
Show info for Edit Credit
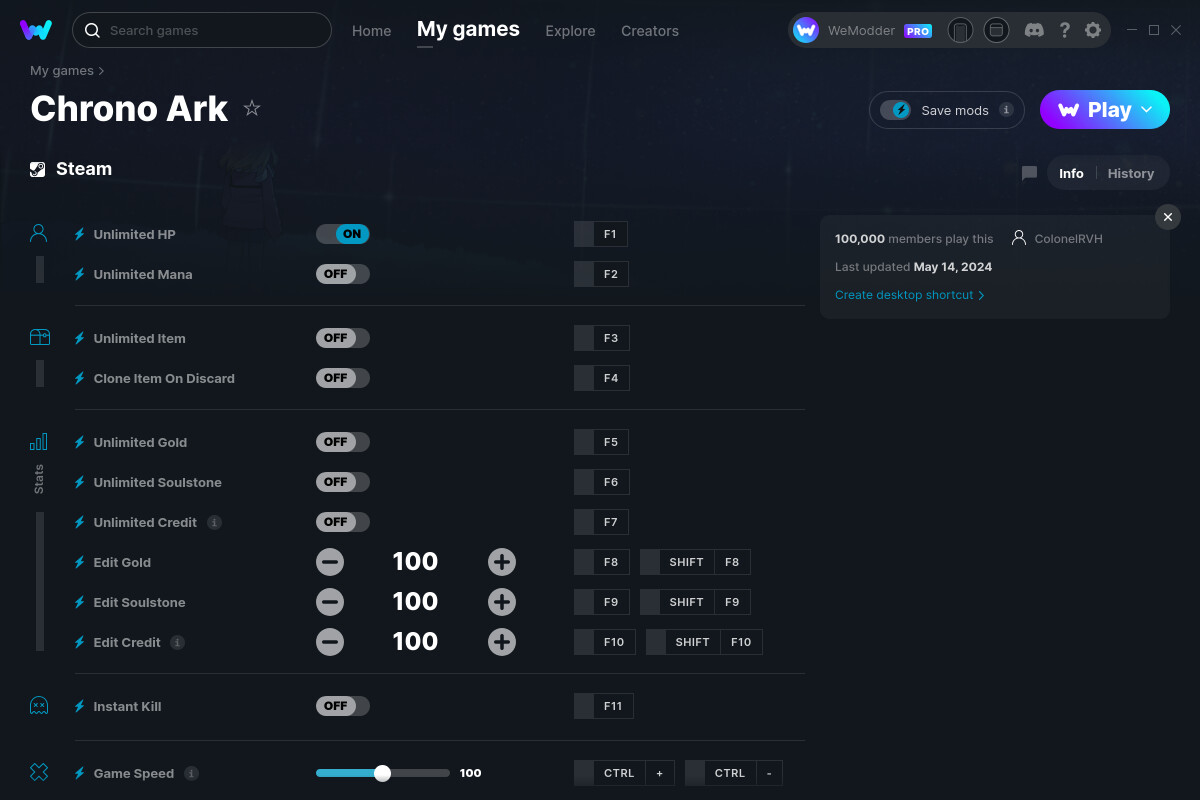177,642
